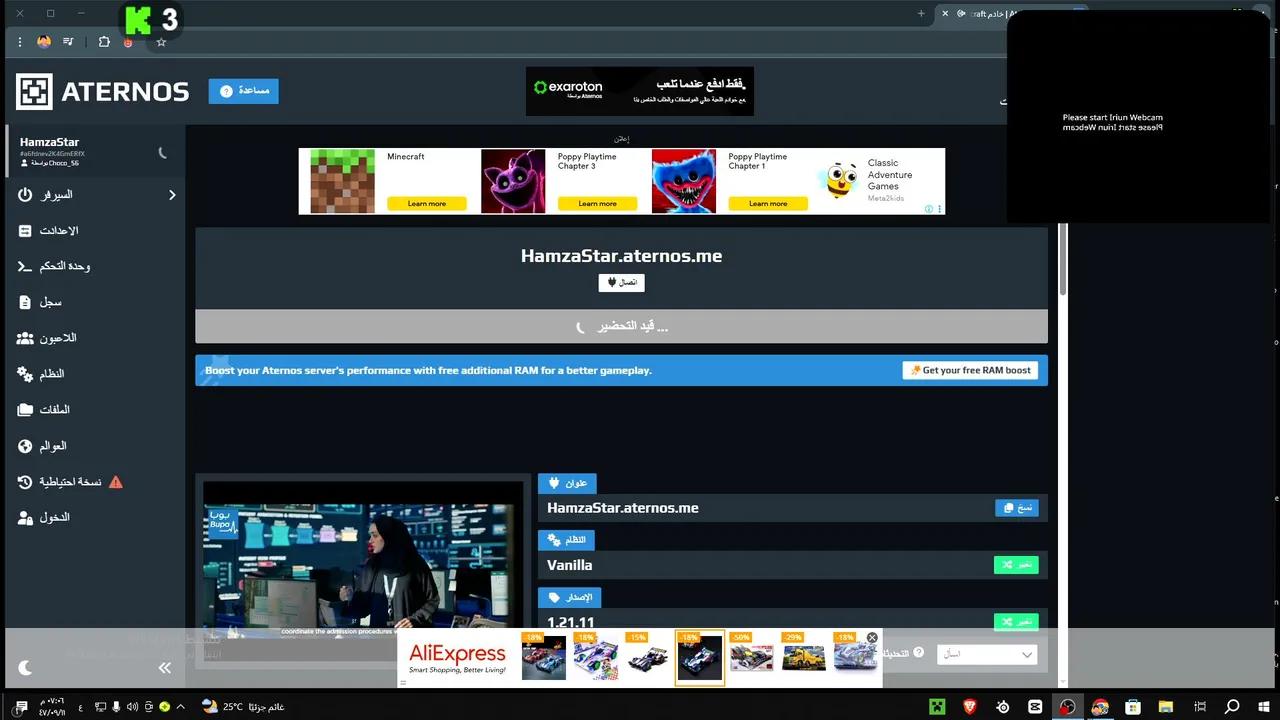This screenshot has height=720, width=1280.
Task: Open the browser extensions puzzle icon
Action: (104, 42)
